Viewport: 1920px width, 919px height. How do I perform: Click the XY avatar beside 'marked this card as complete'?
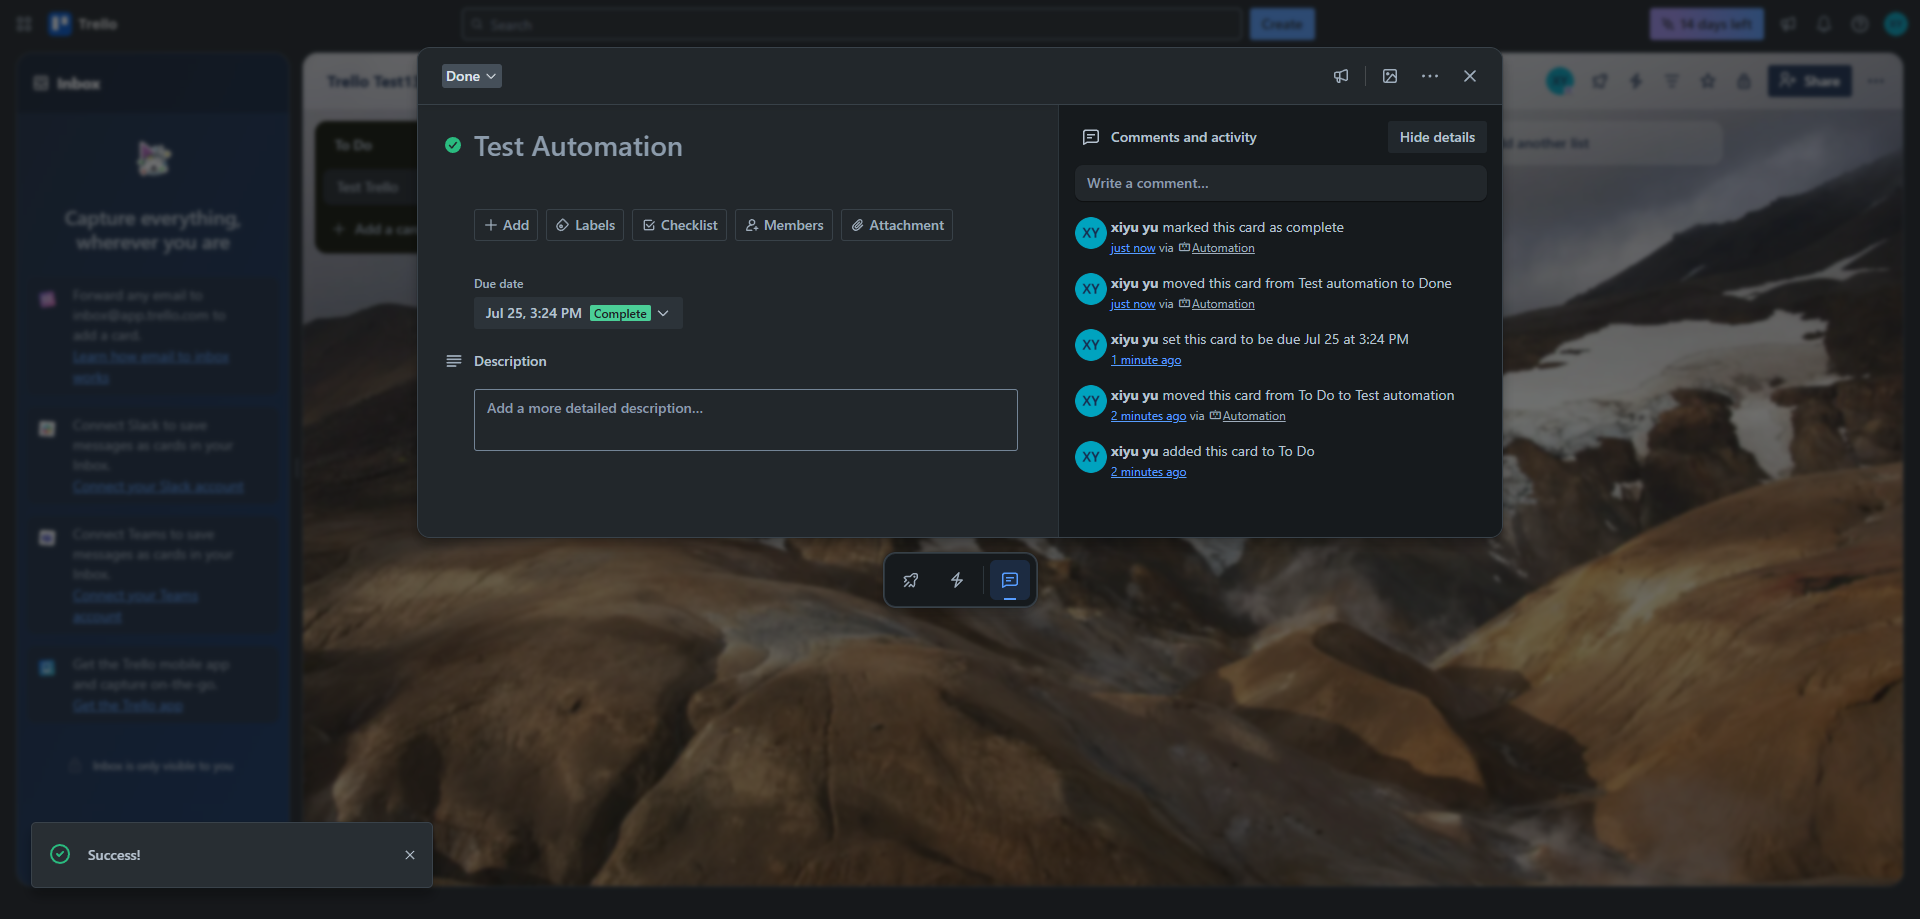[x=1091, y=233]
